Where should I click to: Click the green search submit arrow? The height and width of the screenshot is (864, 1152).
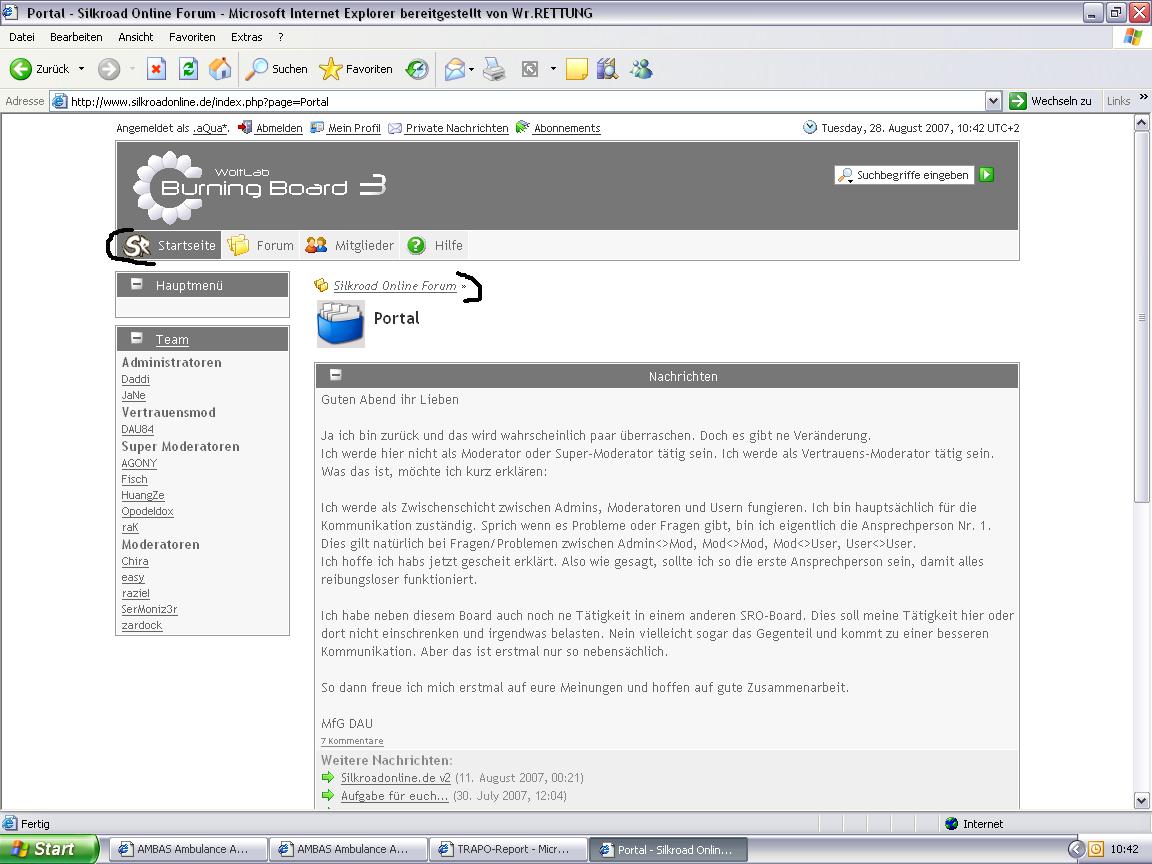point(987,175)
